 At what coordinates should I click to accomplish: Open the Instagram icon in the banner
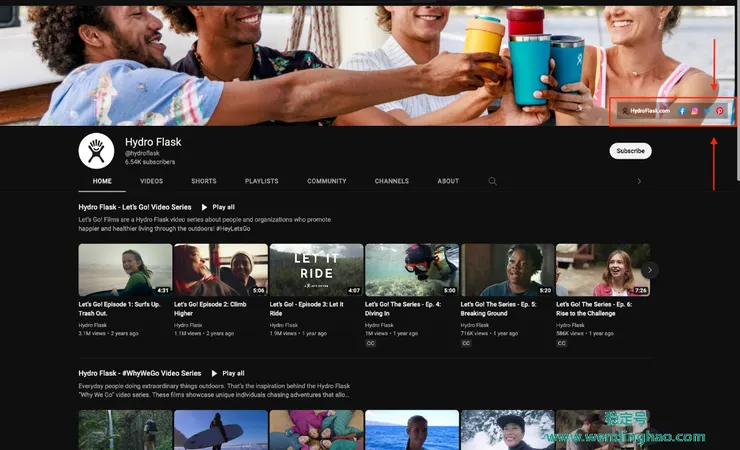(695, 111)
